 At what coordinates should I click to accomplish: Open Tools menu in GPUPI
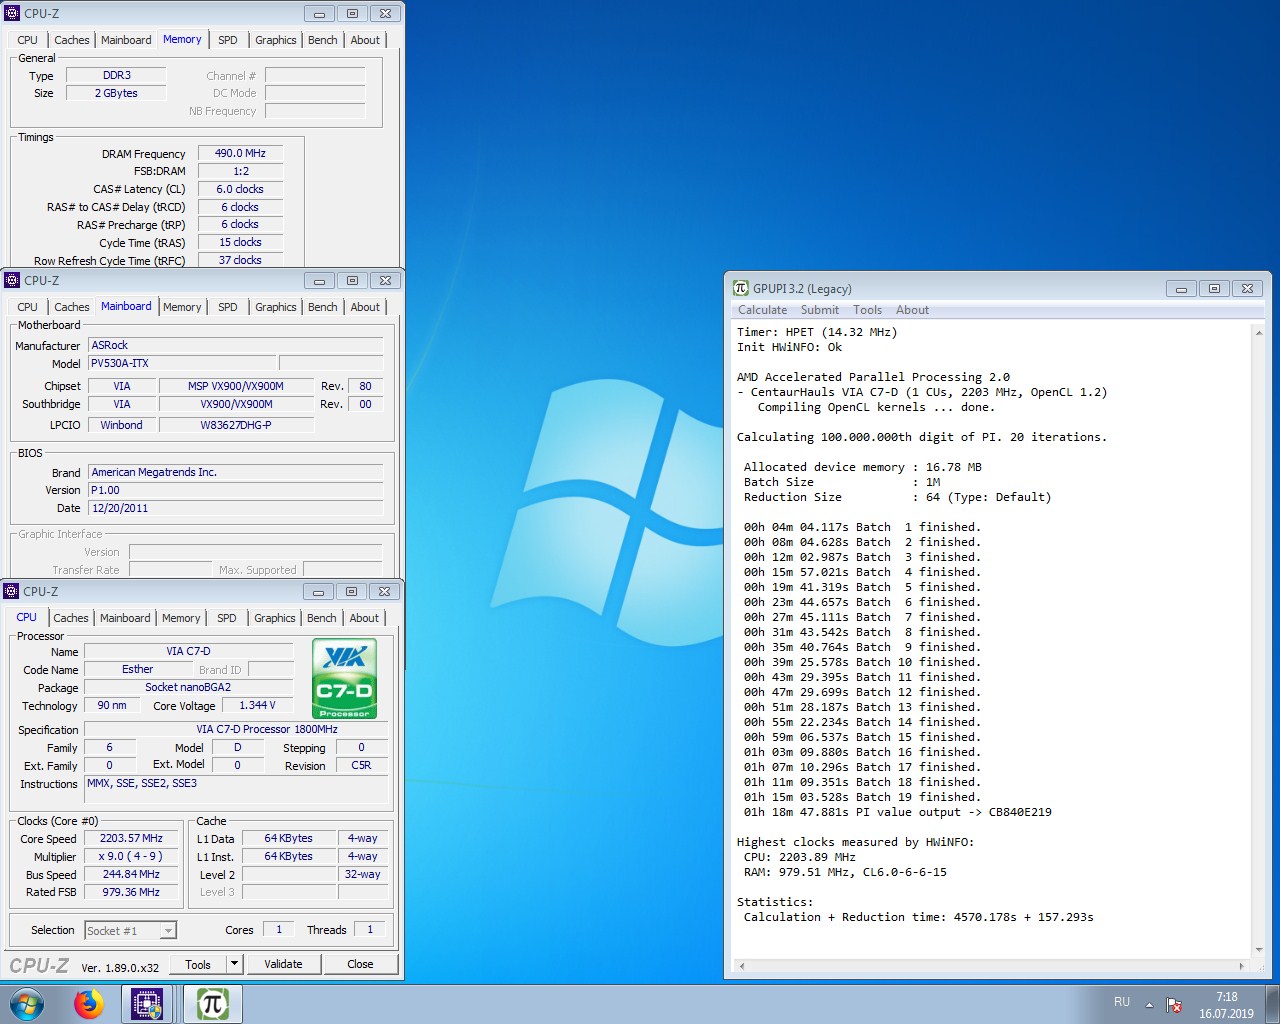click(867, 310)
